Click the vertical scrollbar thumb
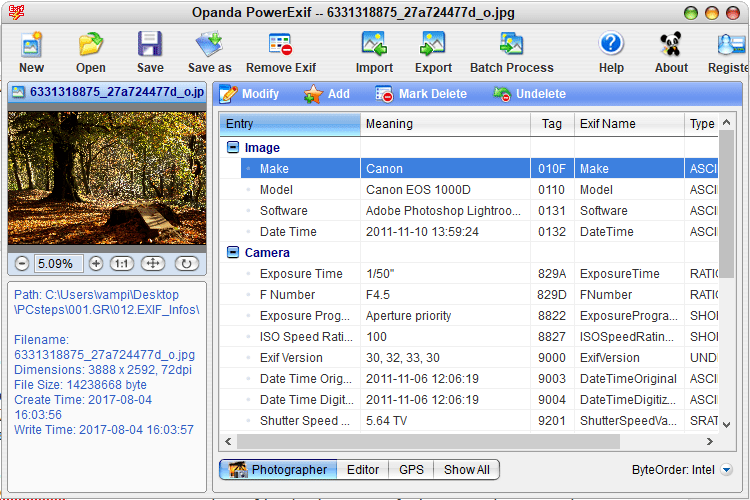Image resolution: width=750 pixels, height=500 pixels. click(727, 204)
